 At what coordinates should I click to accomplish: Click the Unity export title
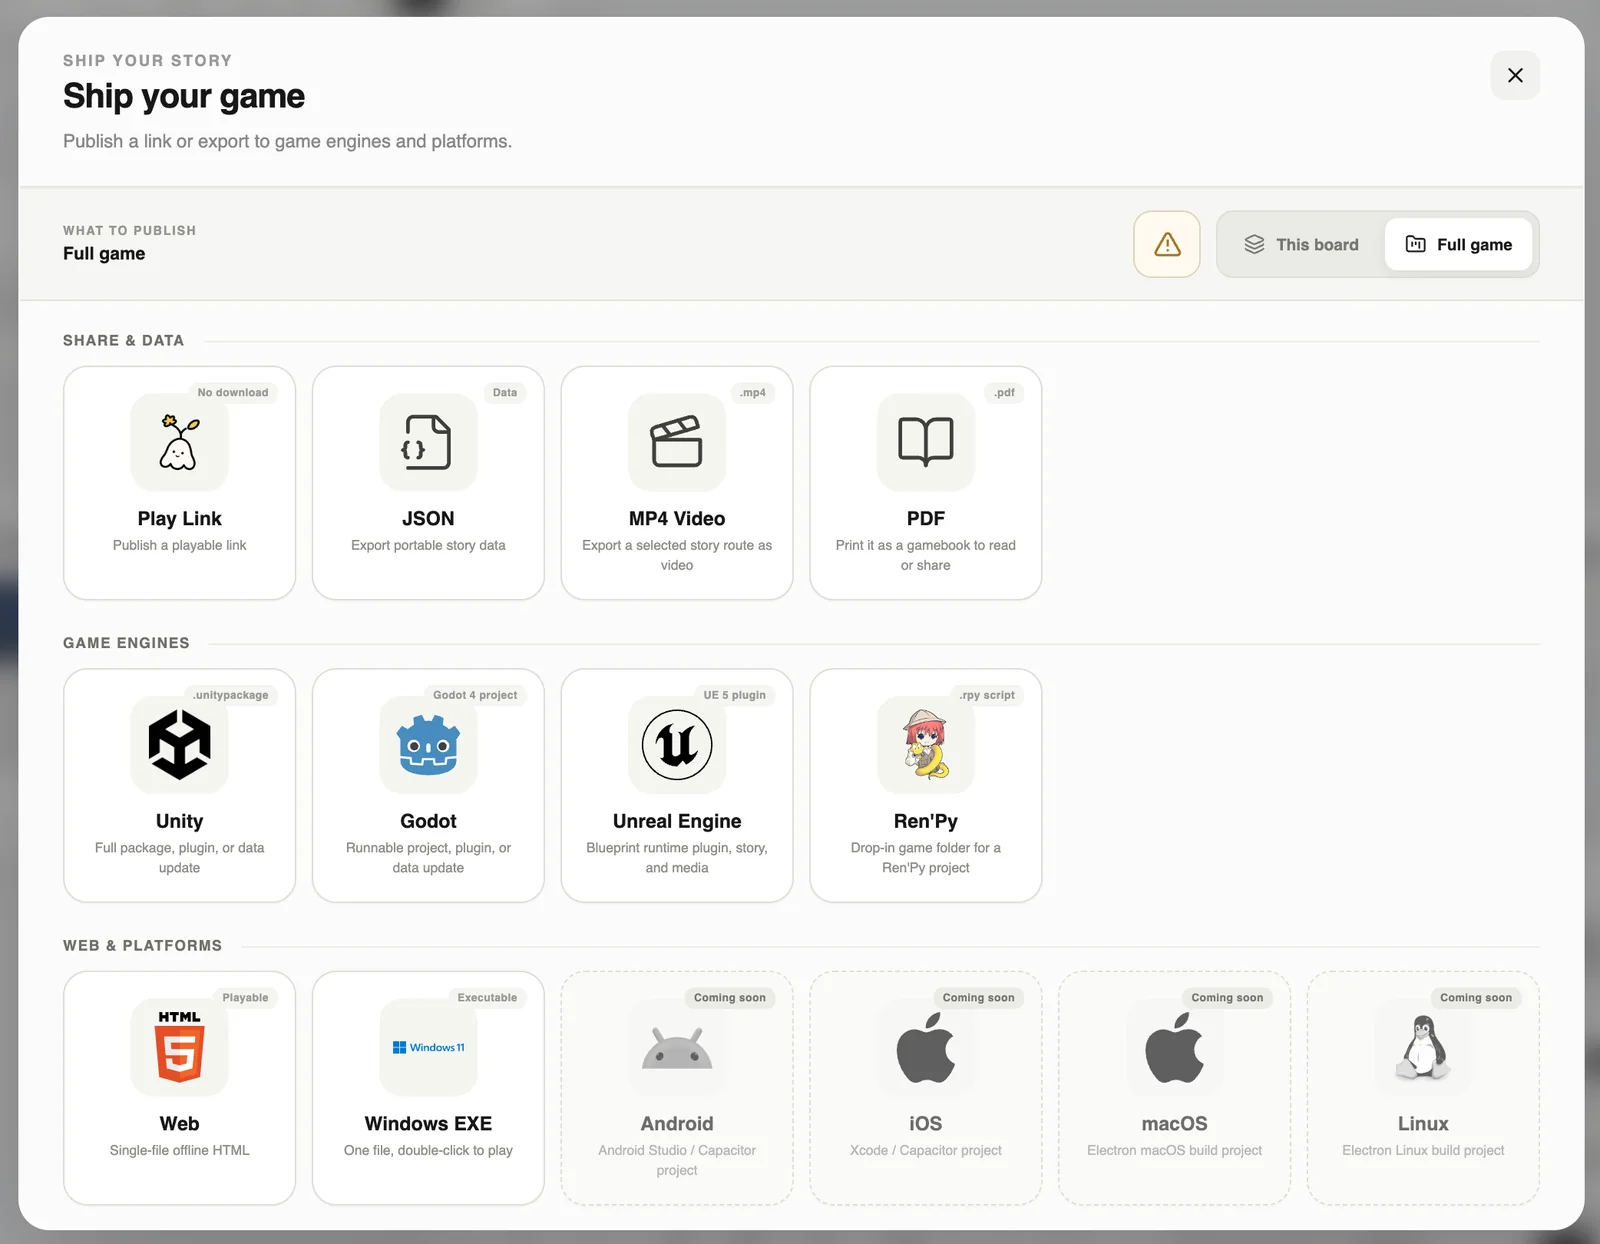pyautogui.click(x=180, y=821)
